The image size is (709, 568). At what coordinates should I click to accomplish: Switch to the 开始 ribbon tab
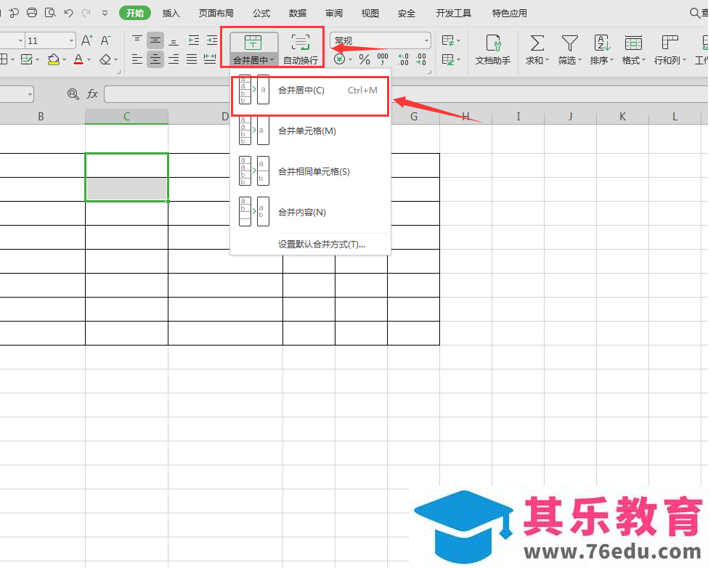pos(135,13)
